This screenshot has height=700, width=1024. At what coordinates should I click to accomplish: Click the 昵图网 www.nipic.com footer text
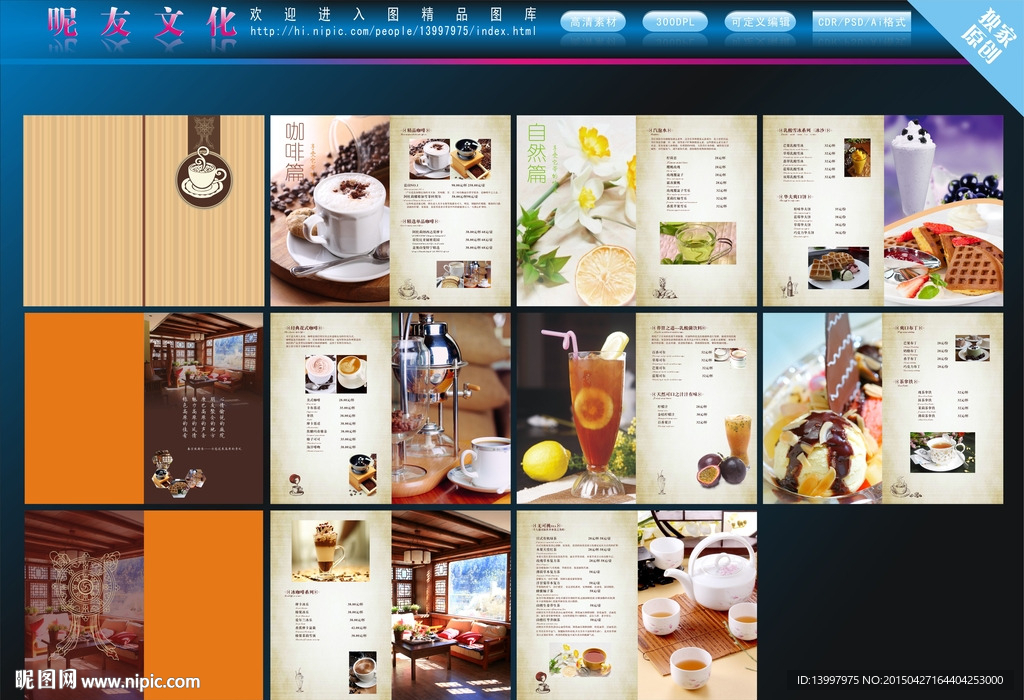click(x=108, y=680)
